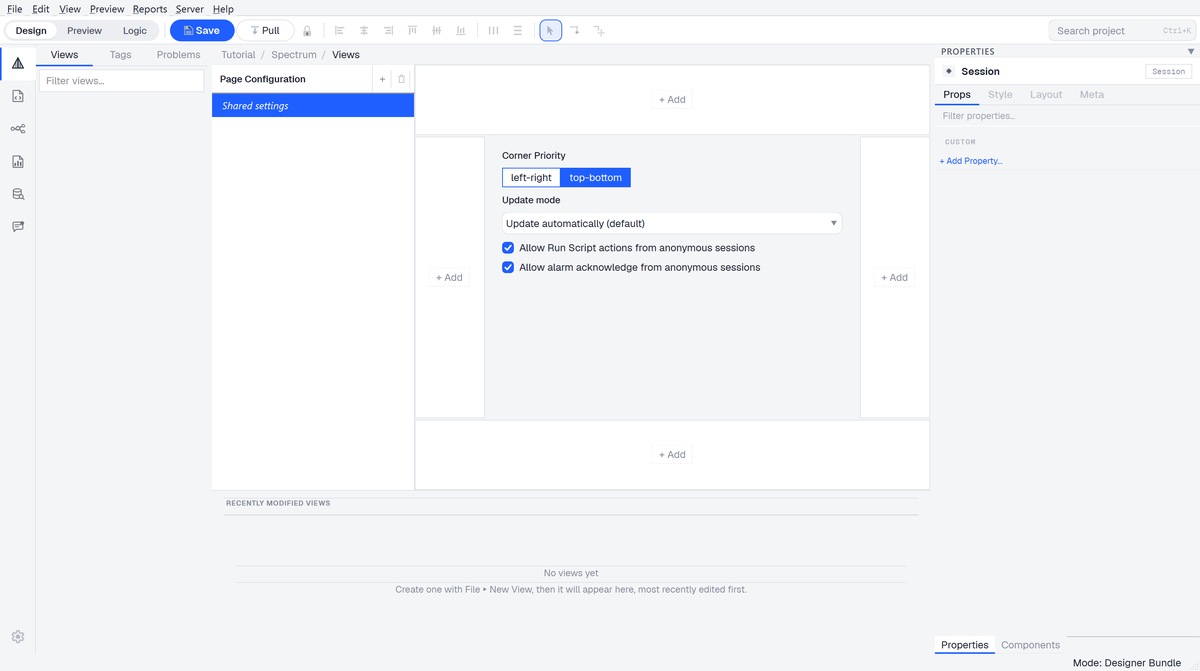Click Add in the right dock region
The width and height of the screenshot is (1200, 671).
[x=894, y=278]
